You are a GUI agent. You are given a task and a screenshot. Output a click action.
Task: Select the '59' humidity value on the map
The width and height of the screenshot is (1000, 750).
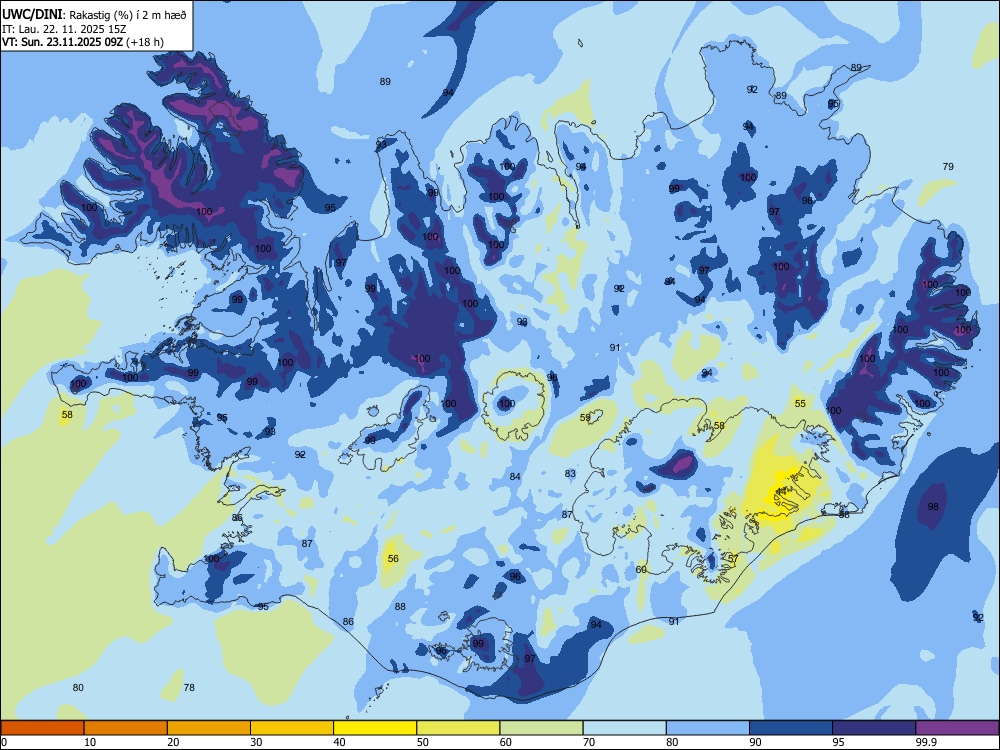(x=585, y=418)
